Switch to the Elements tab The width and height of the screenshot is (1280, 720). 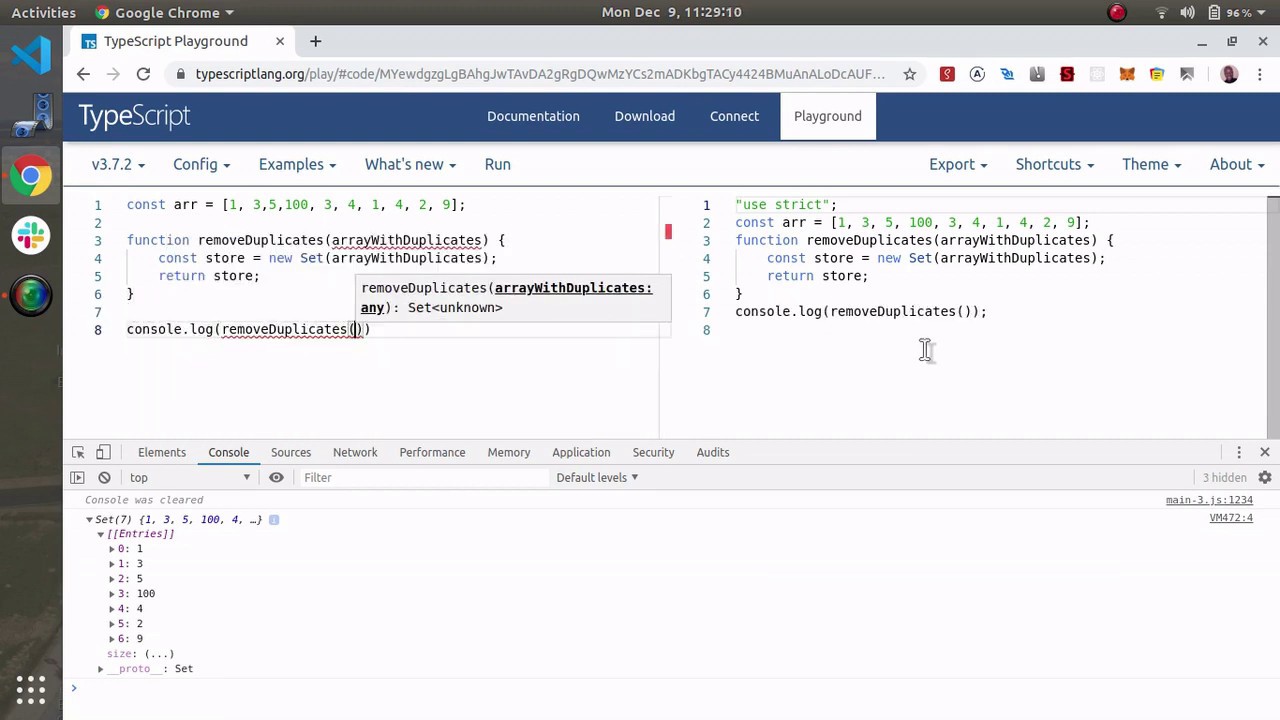[162, 452]
